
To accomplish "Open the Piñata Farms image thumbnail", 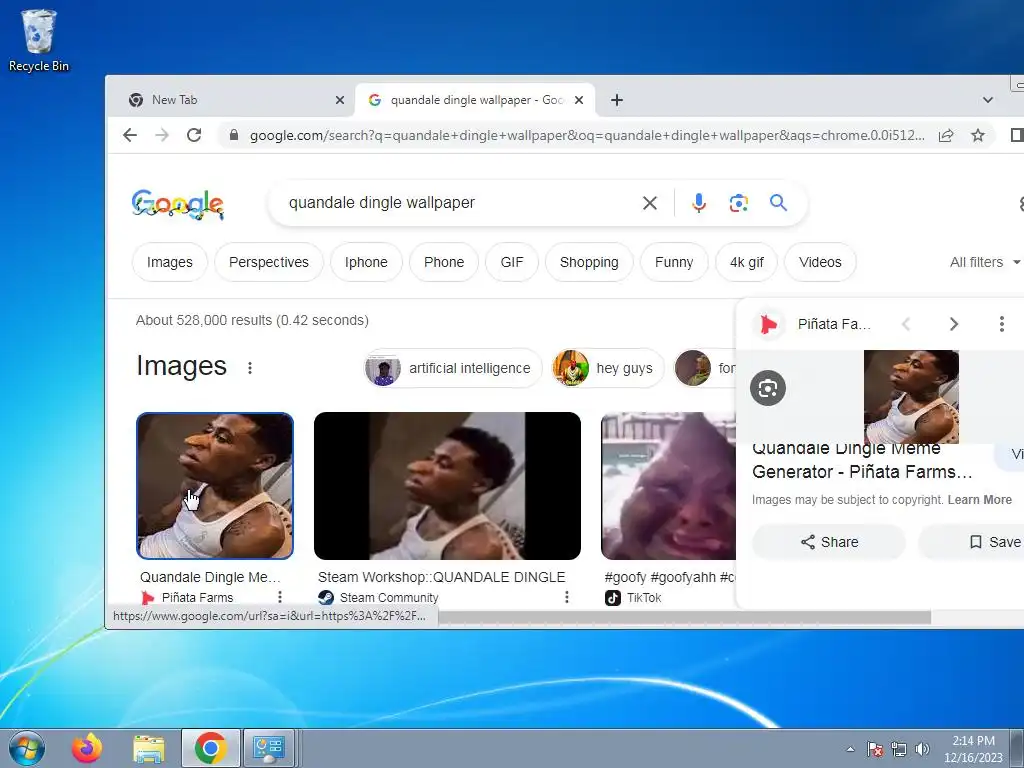I will pyautogui.click(x=215, y=486).
